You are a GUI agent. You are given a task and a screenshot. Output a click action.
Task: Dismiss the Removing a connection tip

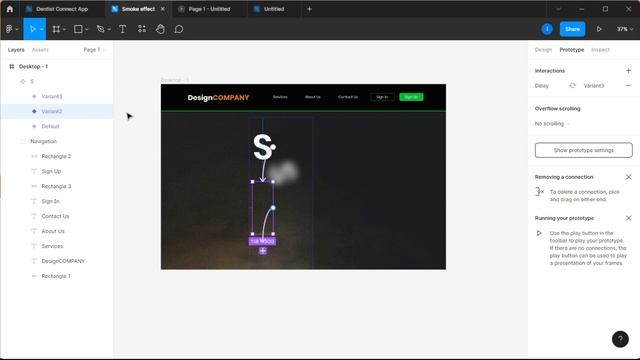pos(629,177)
